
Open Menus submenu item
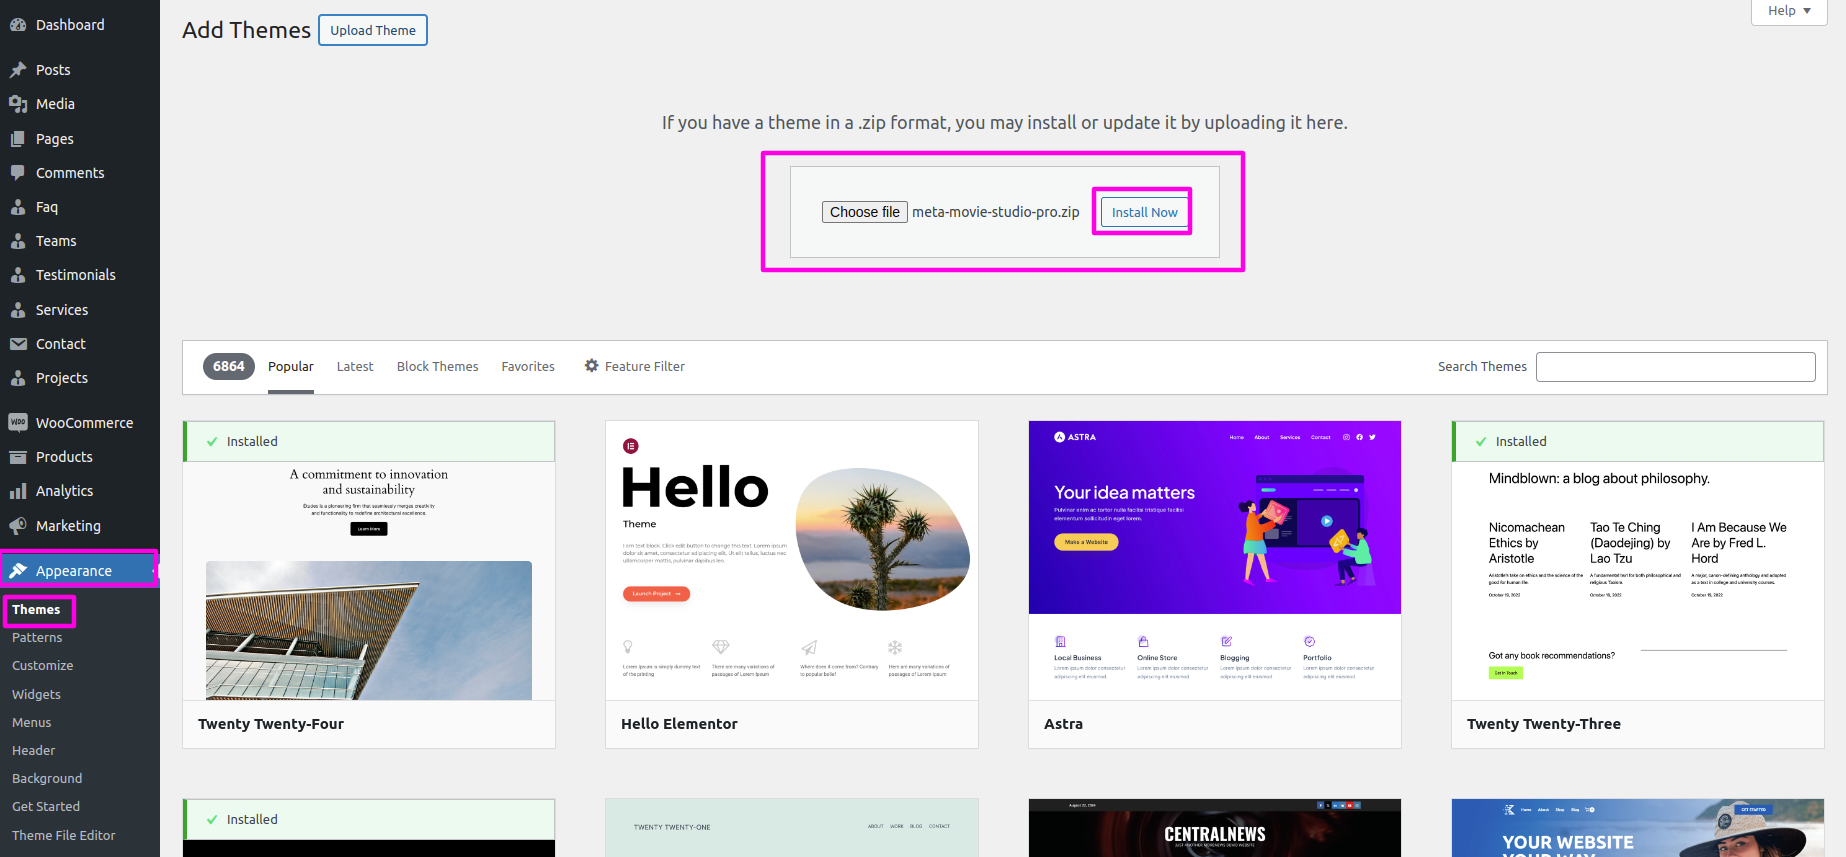[32, 722]
